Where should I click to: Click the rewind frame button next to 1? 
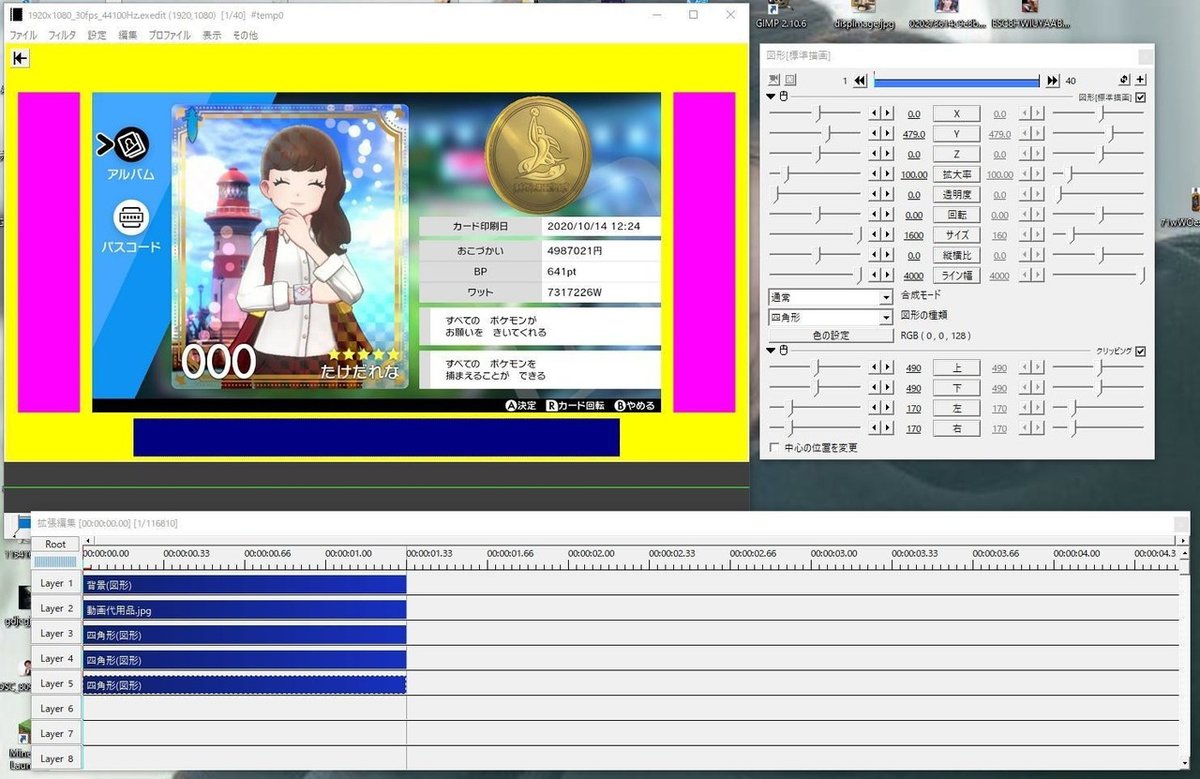(860, 80)
